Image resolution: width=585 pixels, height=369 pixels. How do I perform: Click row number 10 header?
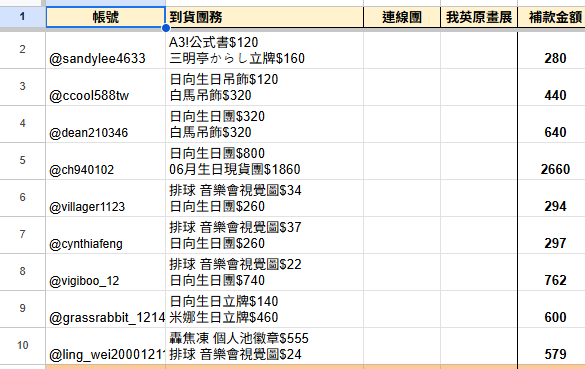click(x=22, y=346)
